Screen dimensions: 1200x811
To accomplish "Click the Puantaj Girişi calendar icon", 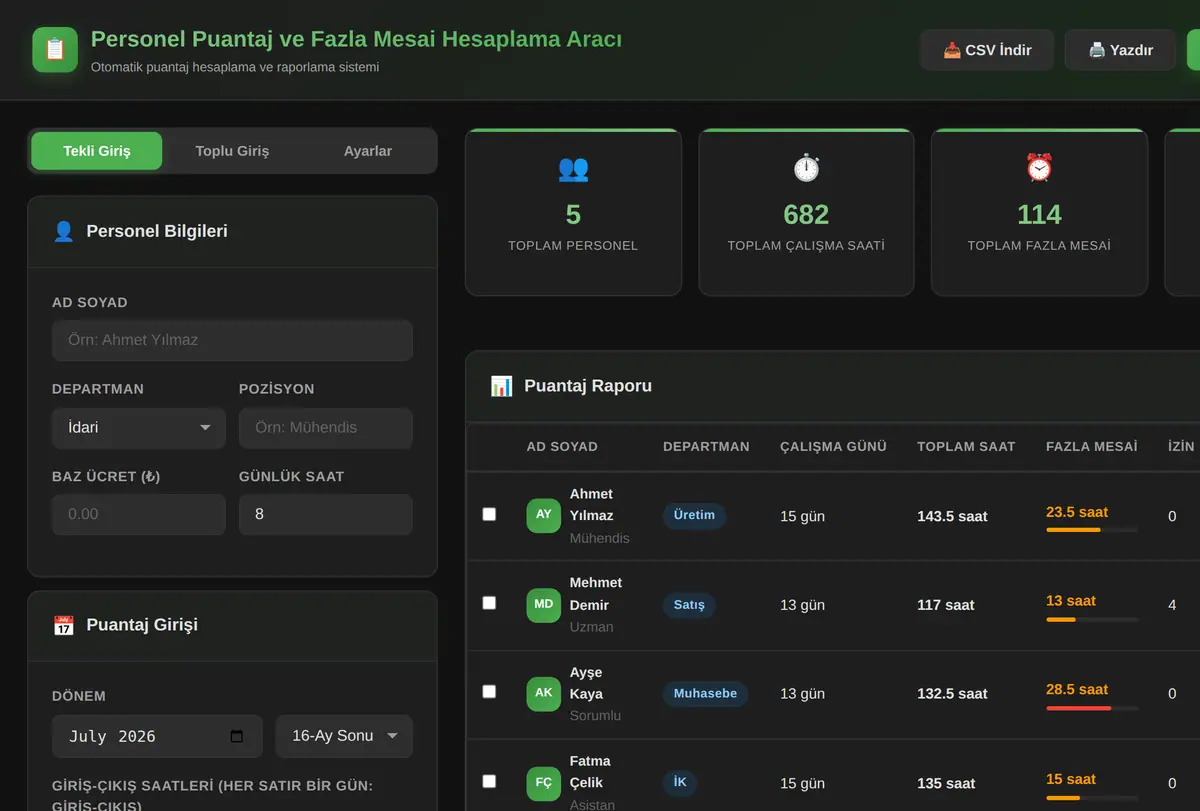I will coord(63,625).
